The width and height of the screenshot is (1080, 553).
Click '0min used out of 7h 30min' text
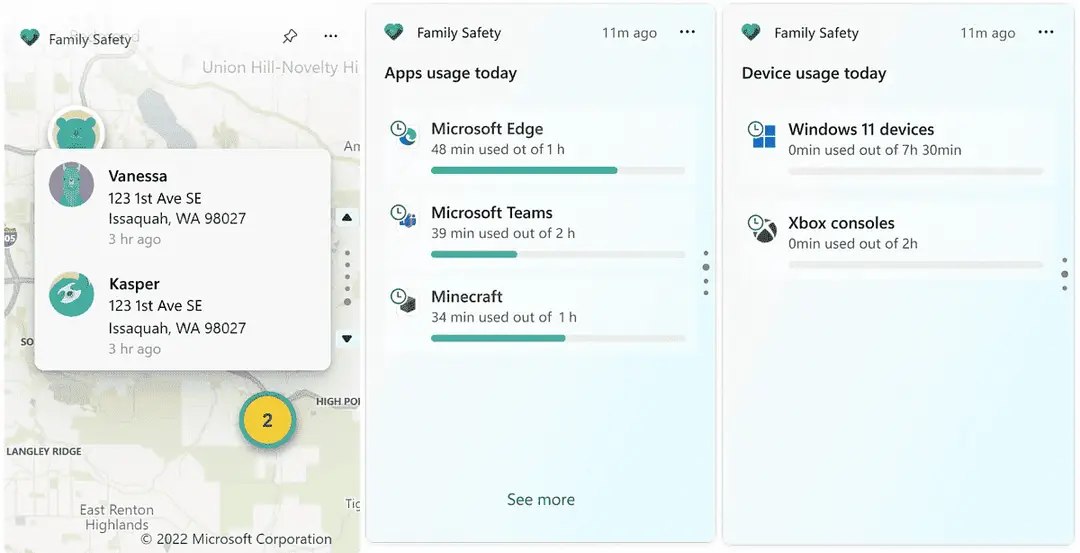[875, 149]
